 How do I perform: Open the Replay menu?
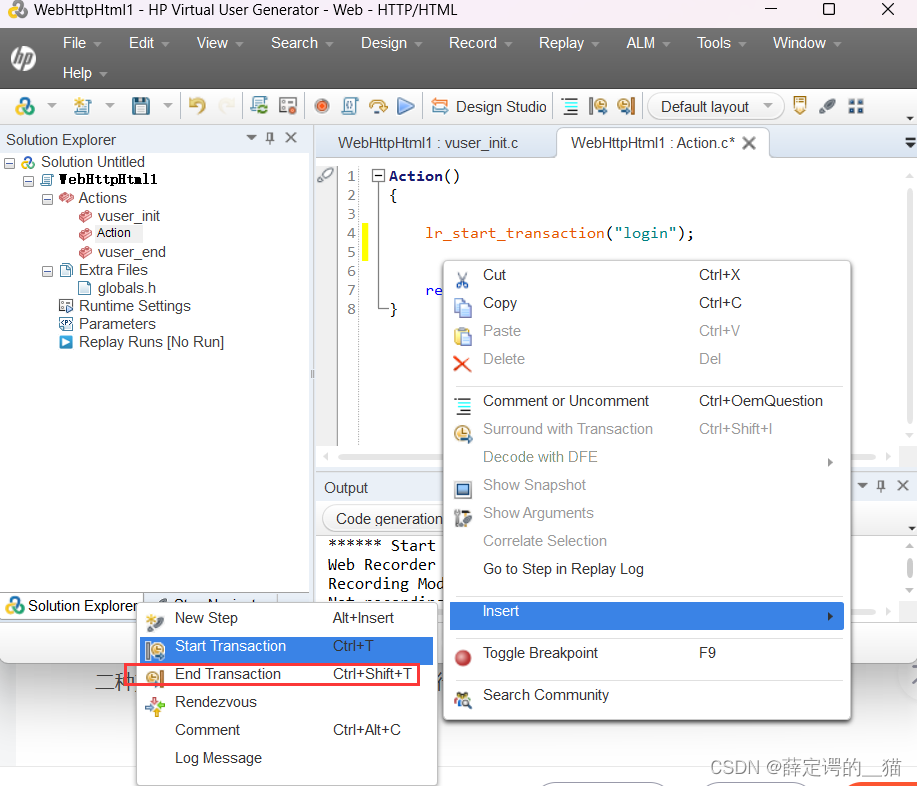[568, 43]
